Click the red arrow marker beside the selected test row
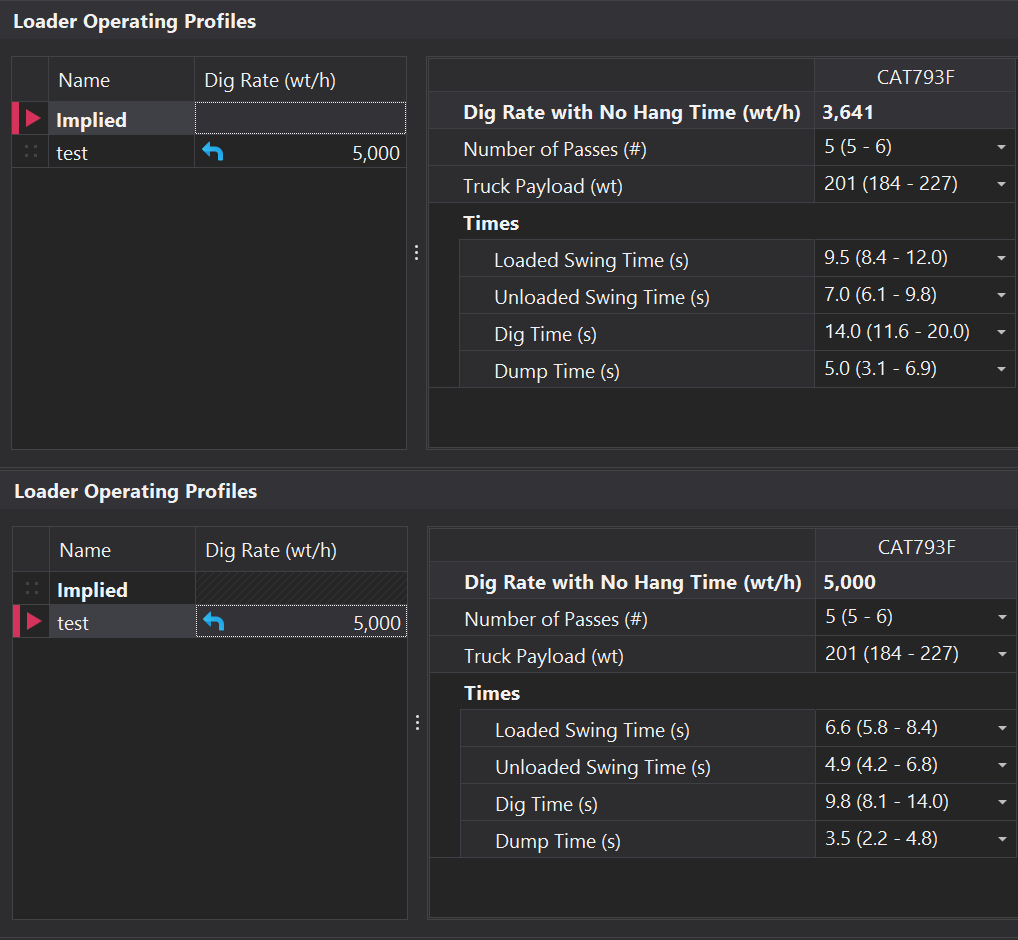The height and width of the screenshot is (940, 1018). [x=33, y=622]
